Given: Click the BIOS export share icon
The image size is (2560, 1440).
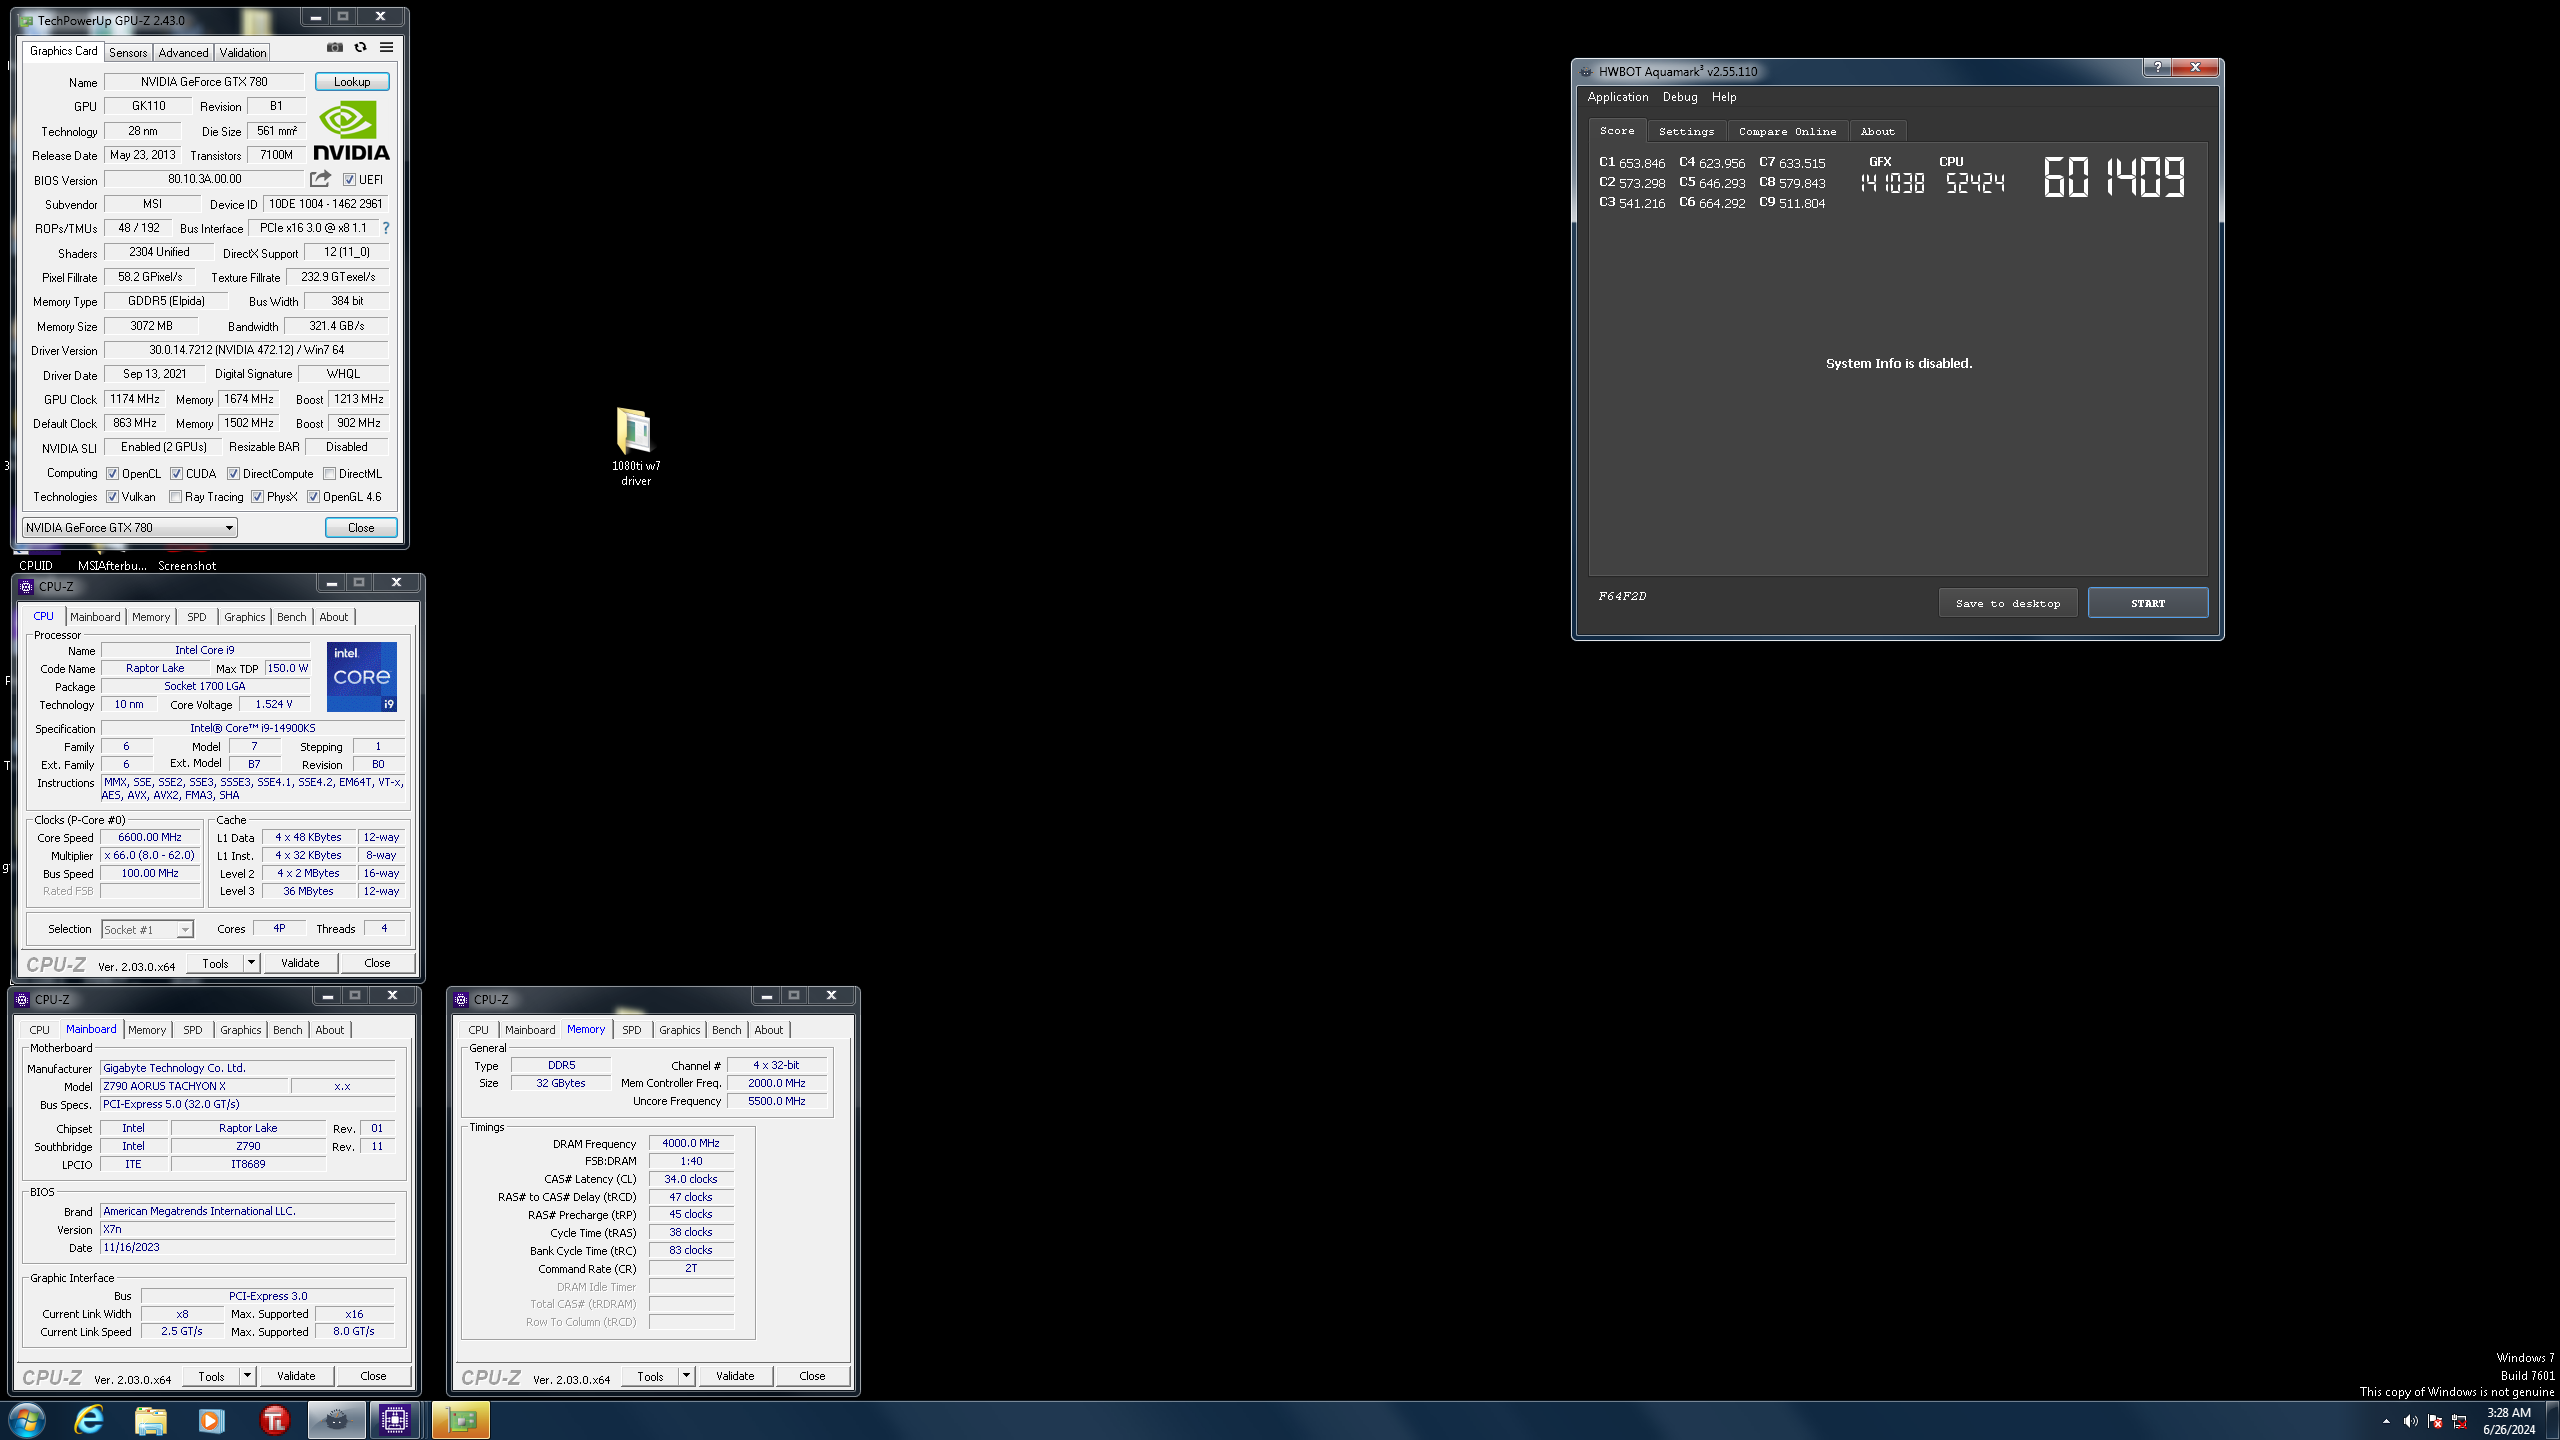Looking at the screenshot, I should tap(320, 179).
